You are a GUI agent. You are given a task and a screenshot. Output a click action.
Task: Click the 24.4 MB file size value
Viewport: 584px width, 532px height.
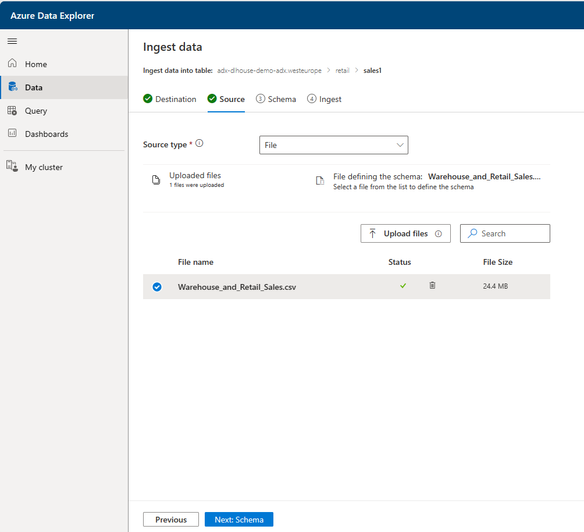pyautogui.click(x=495, y=286)
